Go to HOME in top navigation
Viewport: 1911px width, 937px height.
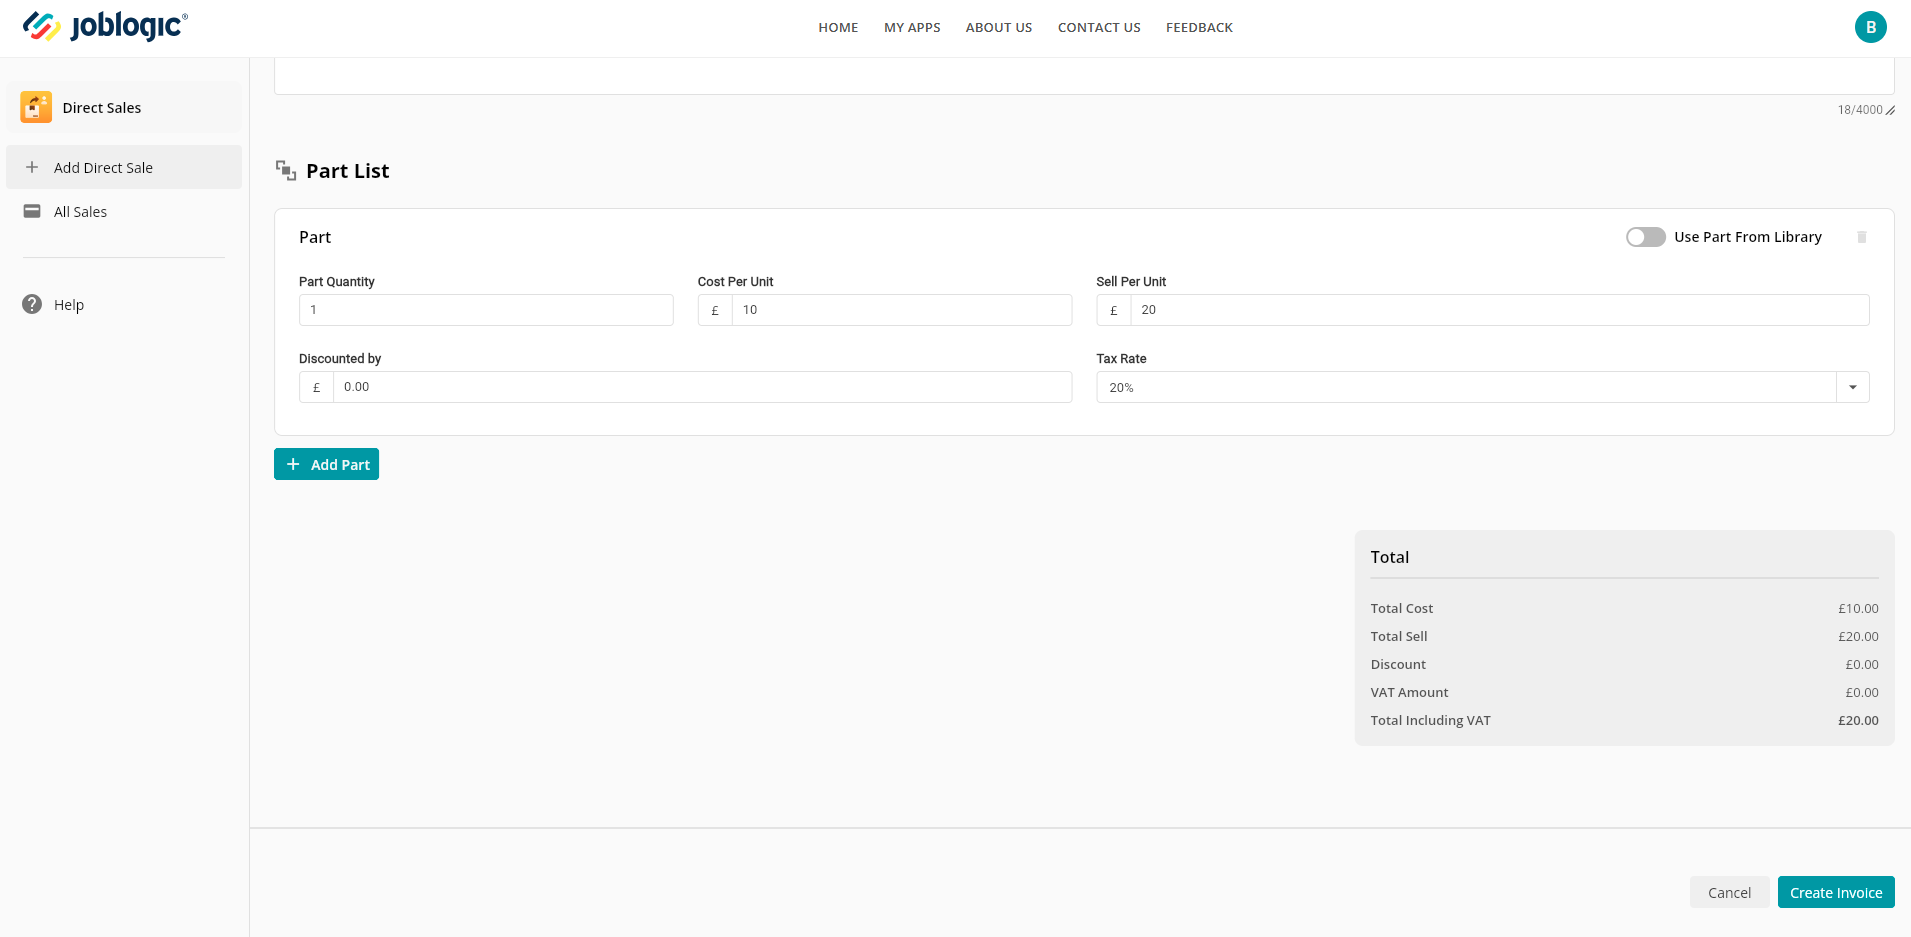pyautogui.click(x=838, y=27)
